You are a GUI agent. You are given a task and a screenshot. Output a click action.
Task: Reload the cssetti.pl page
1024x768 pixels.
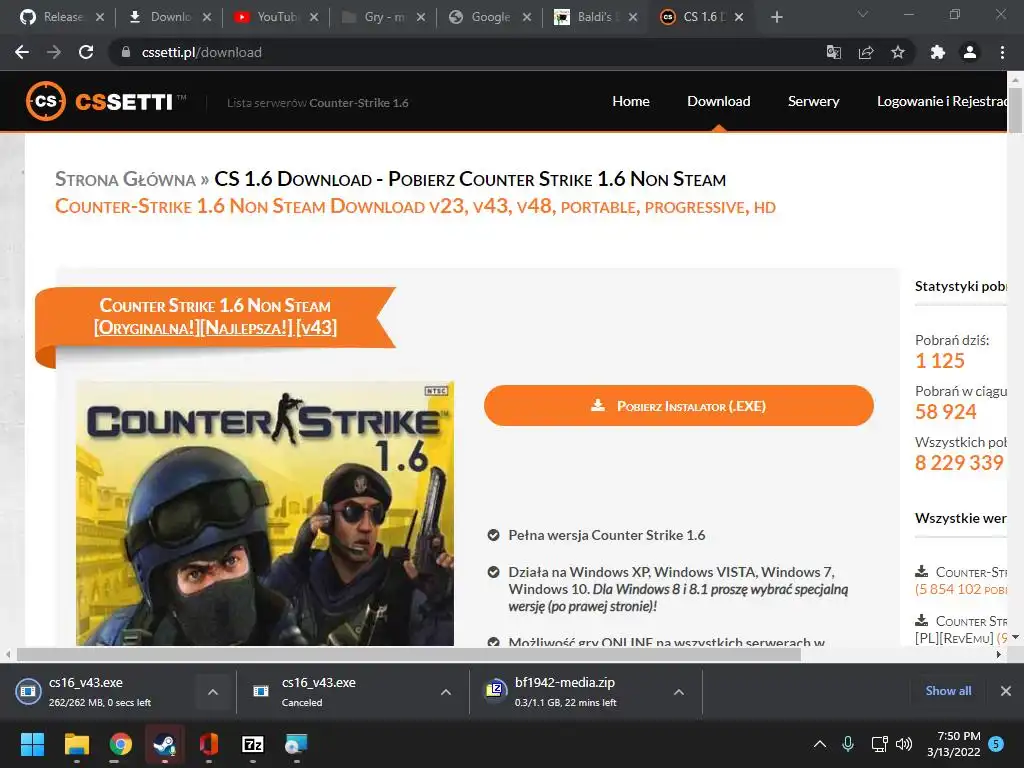tap(86, 52)
